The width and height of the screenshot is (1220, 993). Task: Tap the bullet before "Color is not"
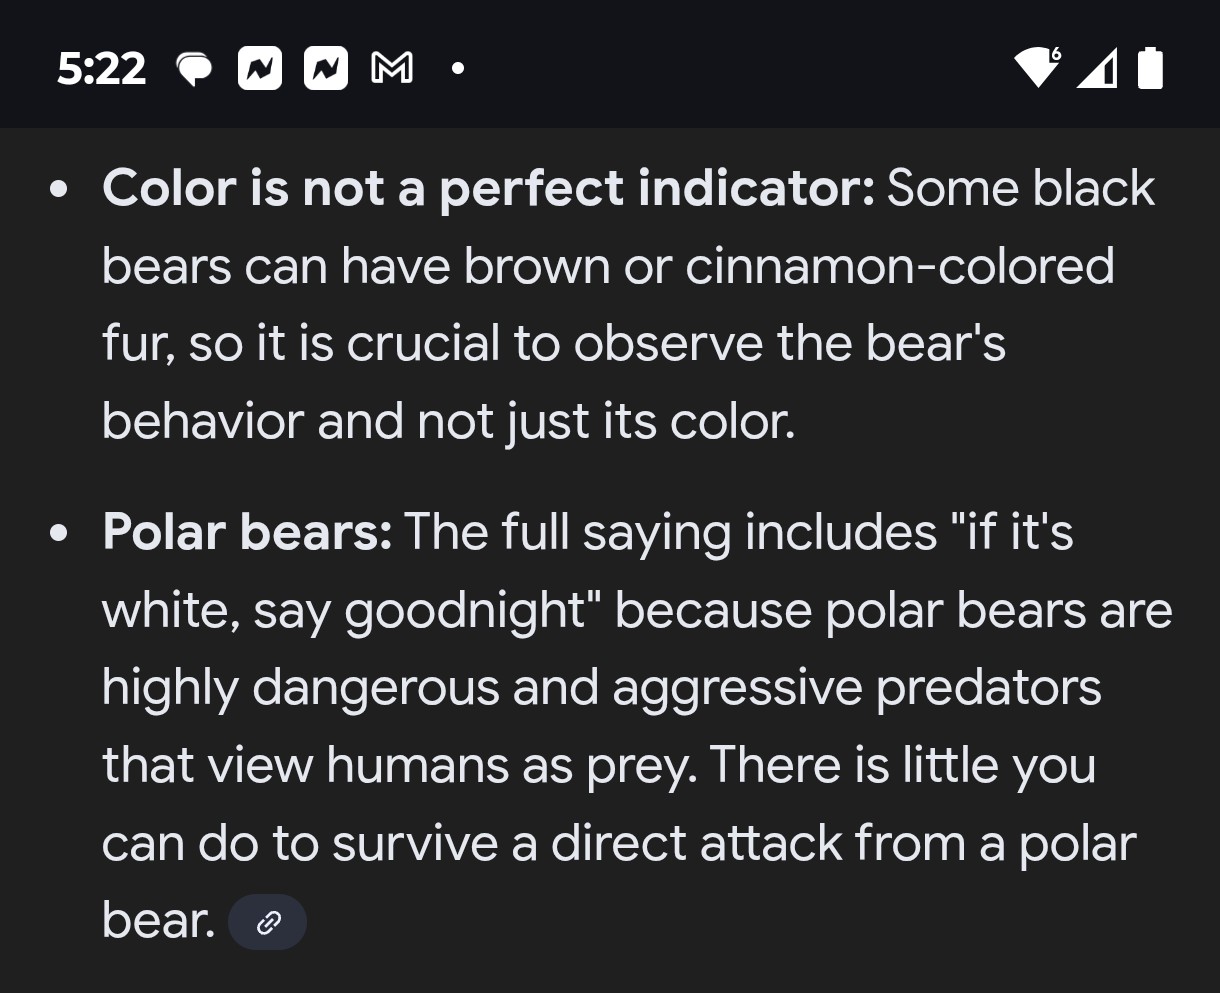60,189
